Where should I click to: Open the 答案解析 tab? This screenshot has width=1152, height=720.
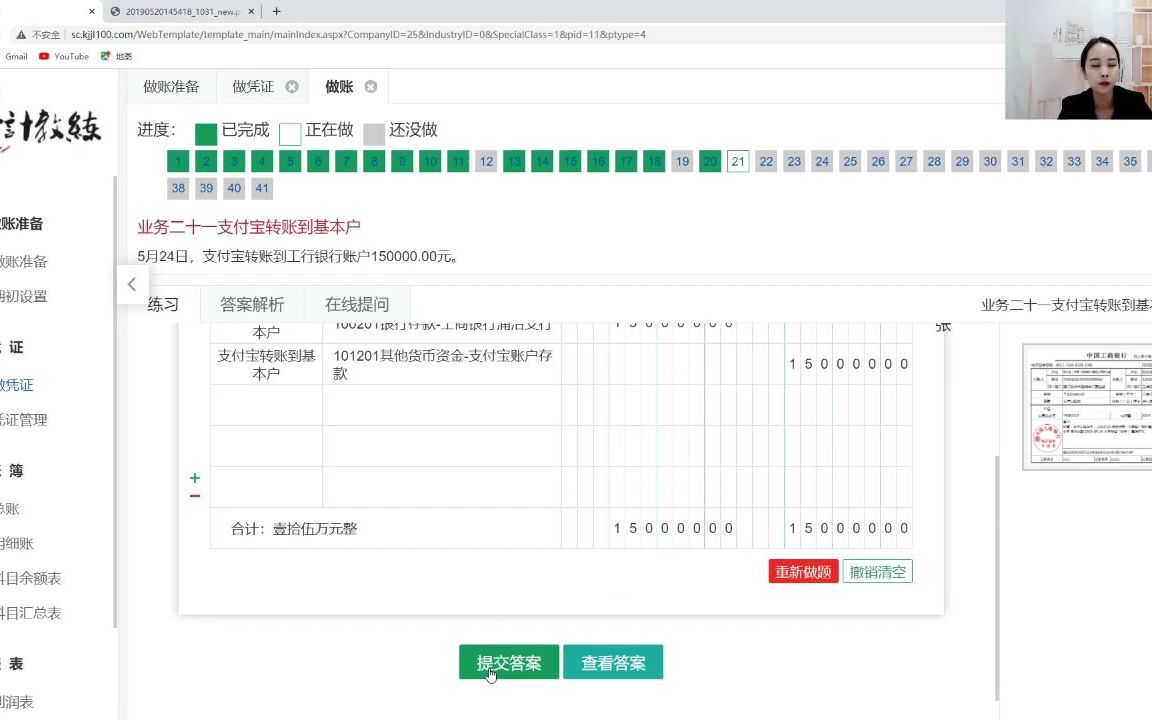coord(251,304)
